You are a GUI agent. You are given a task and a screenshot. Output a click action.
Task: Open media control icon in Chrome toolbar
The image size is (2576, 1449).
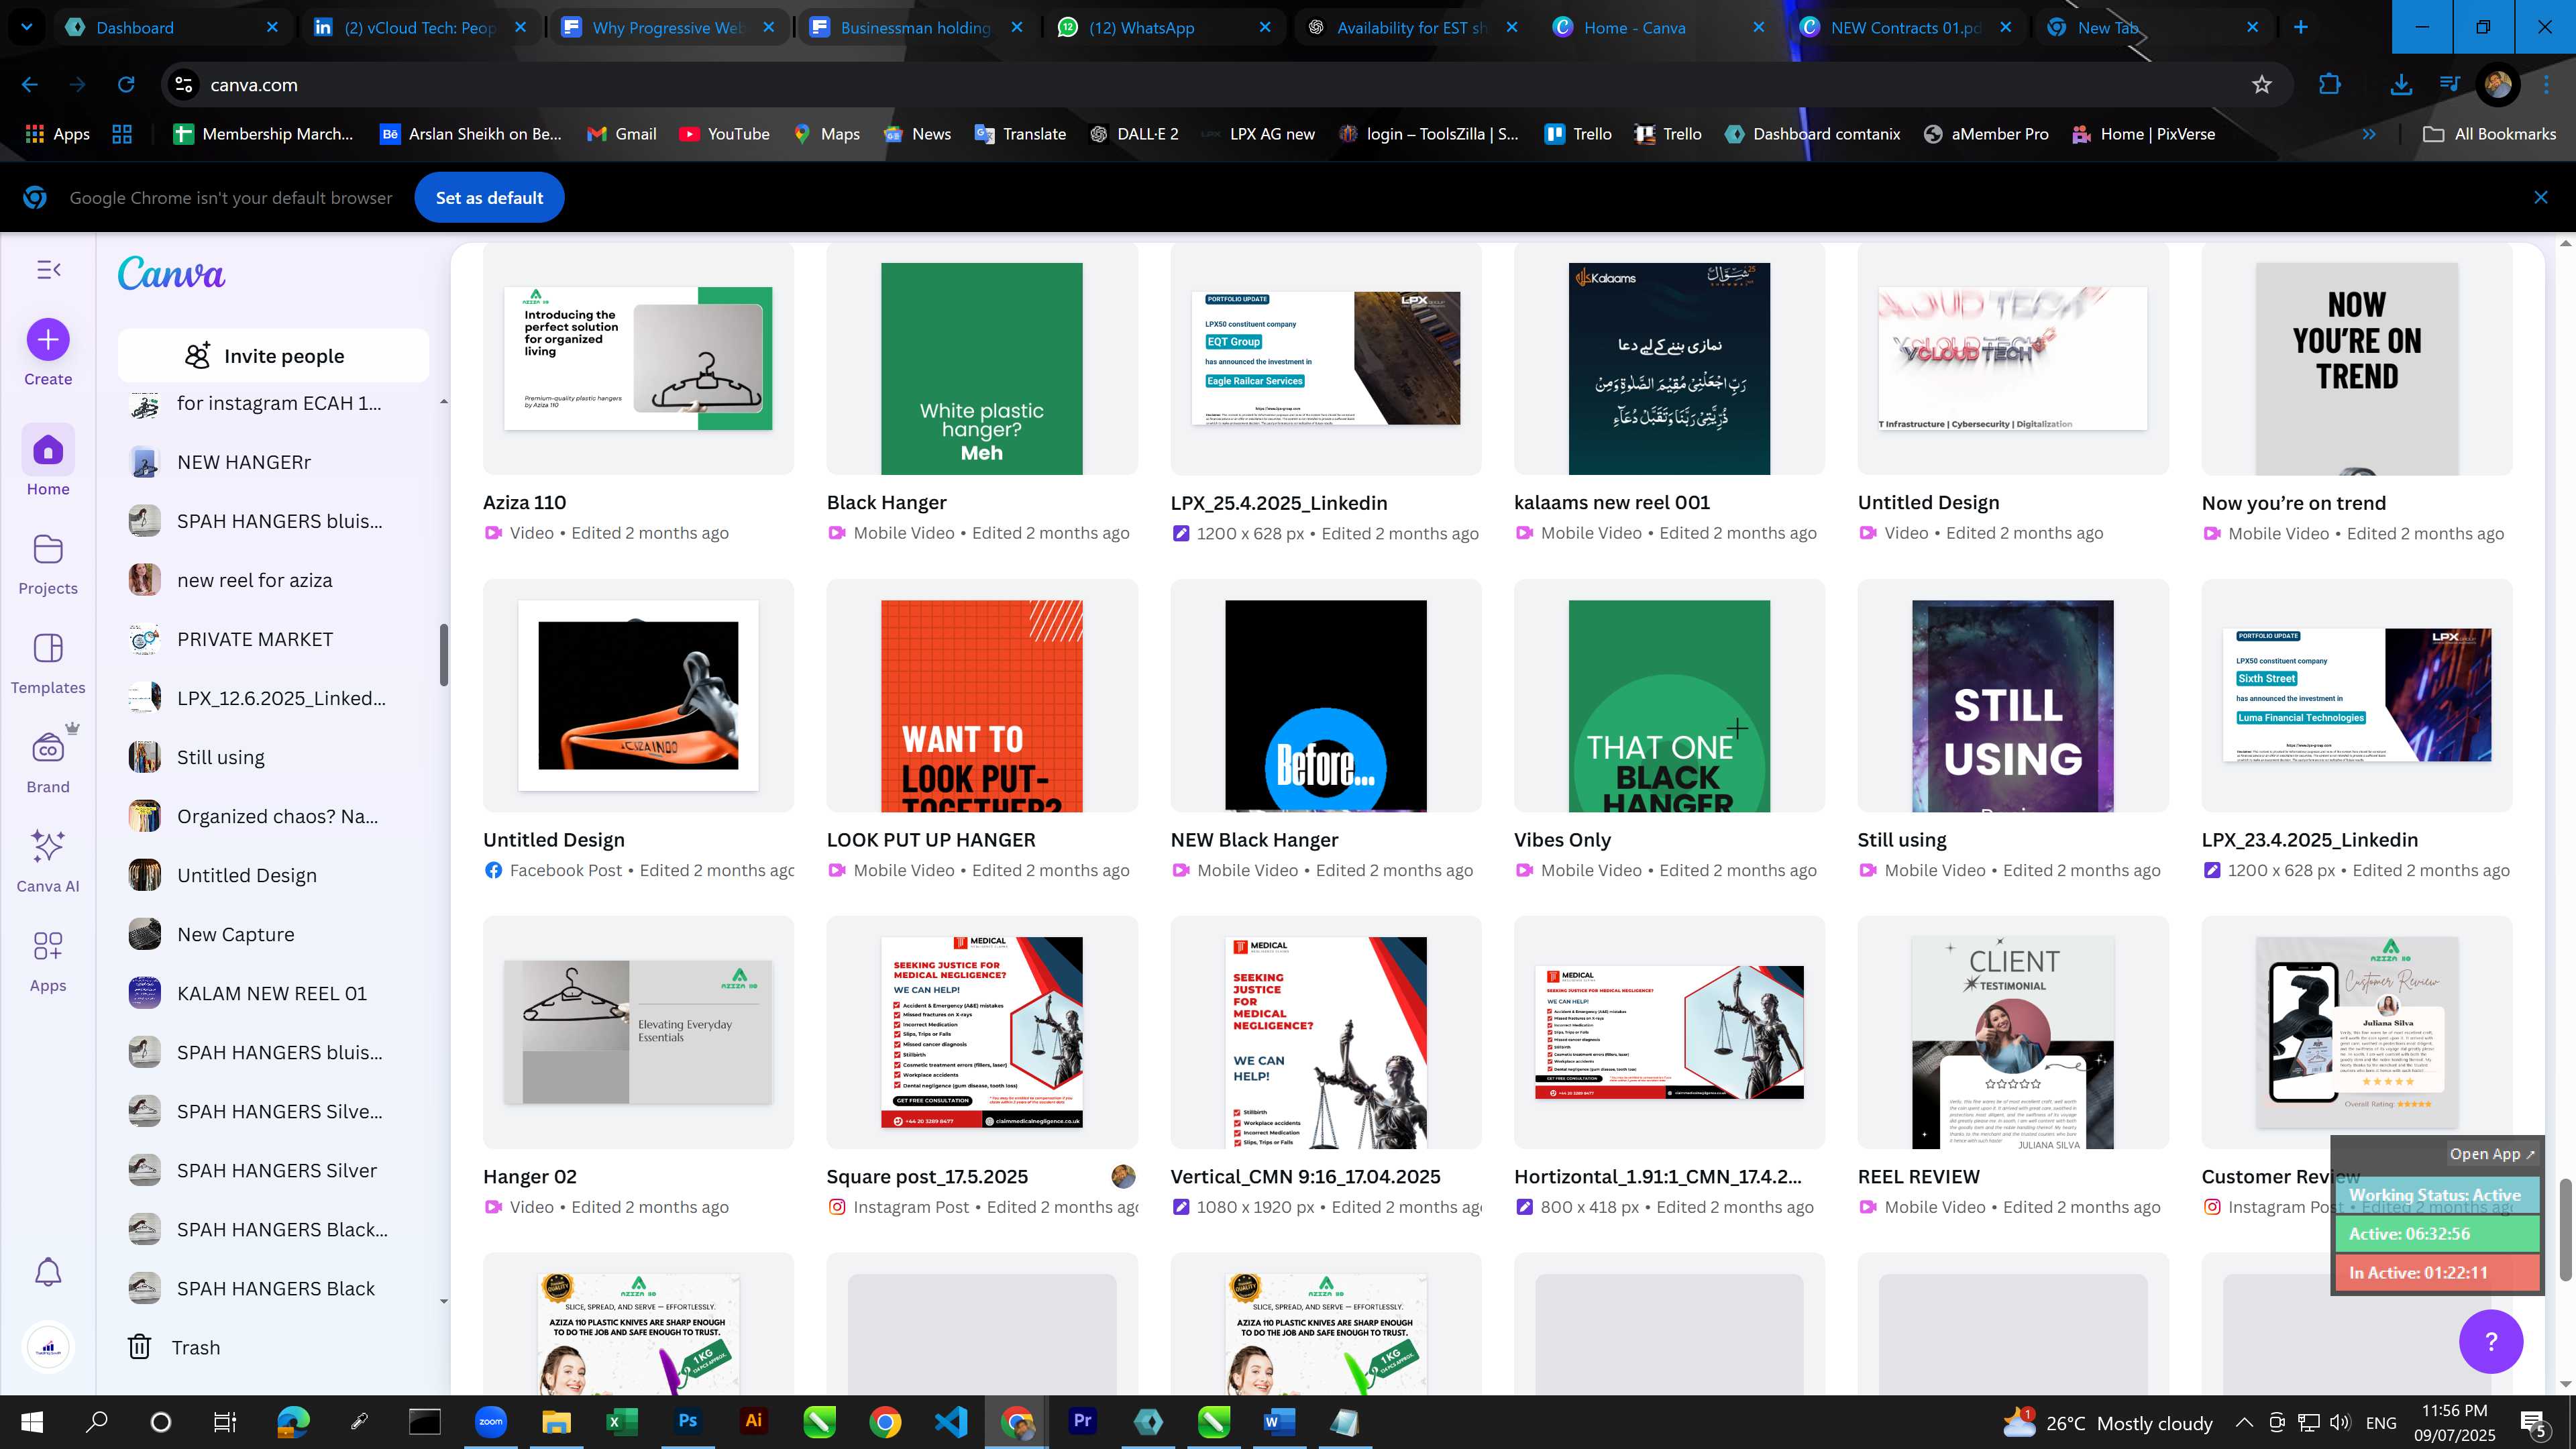(x=2450, y=85)
